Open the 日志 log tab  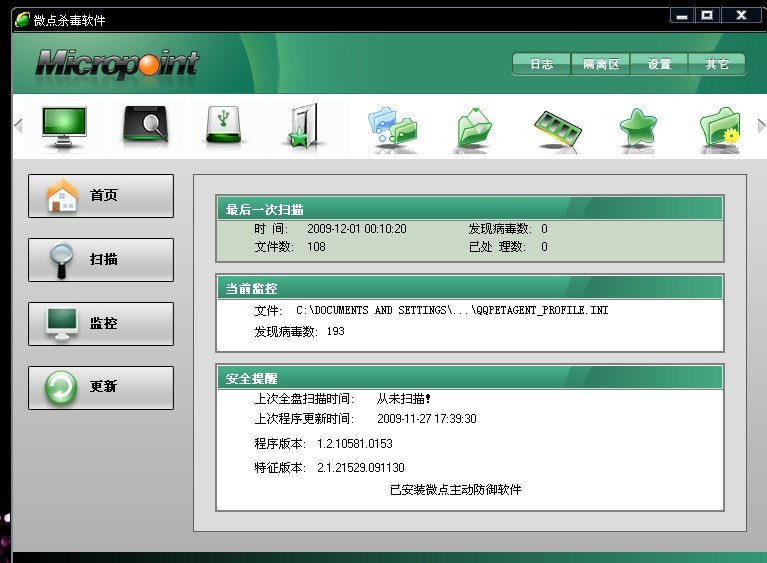tap(541, 64)
